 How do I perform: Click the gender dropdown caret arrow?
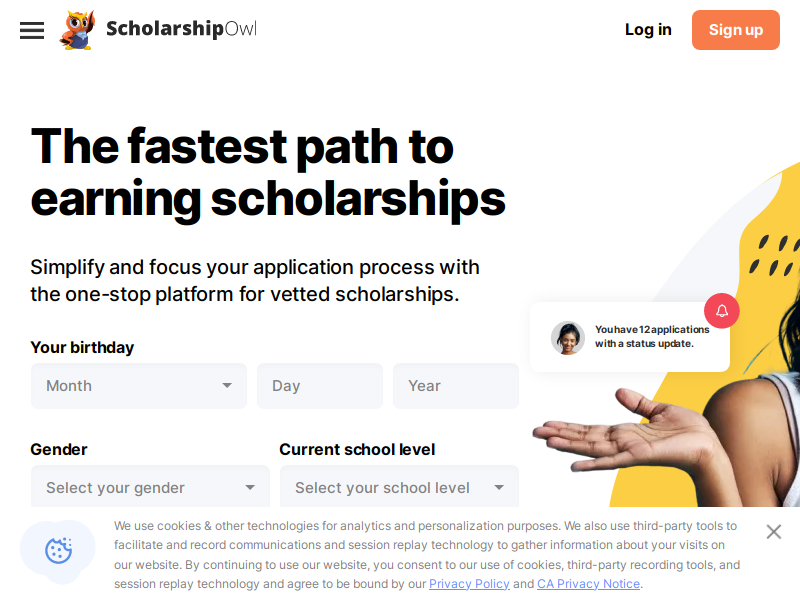[250, 488]
